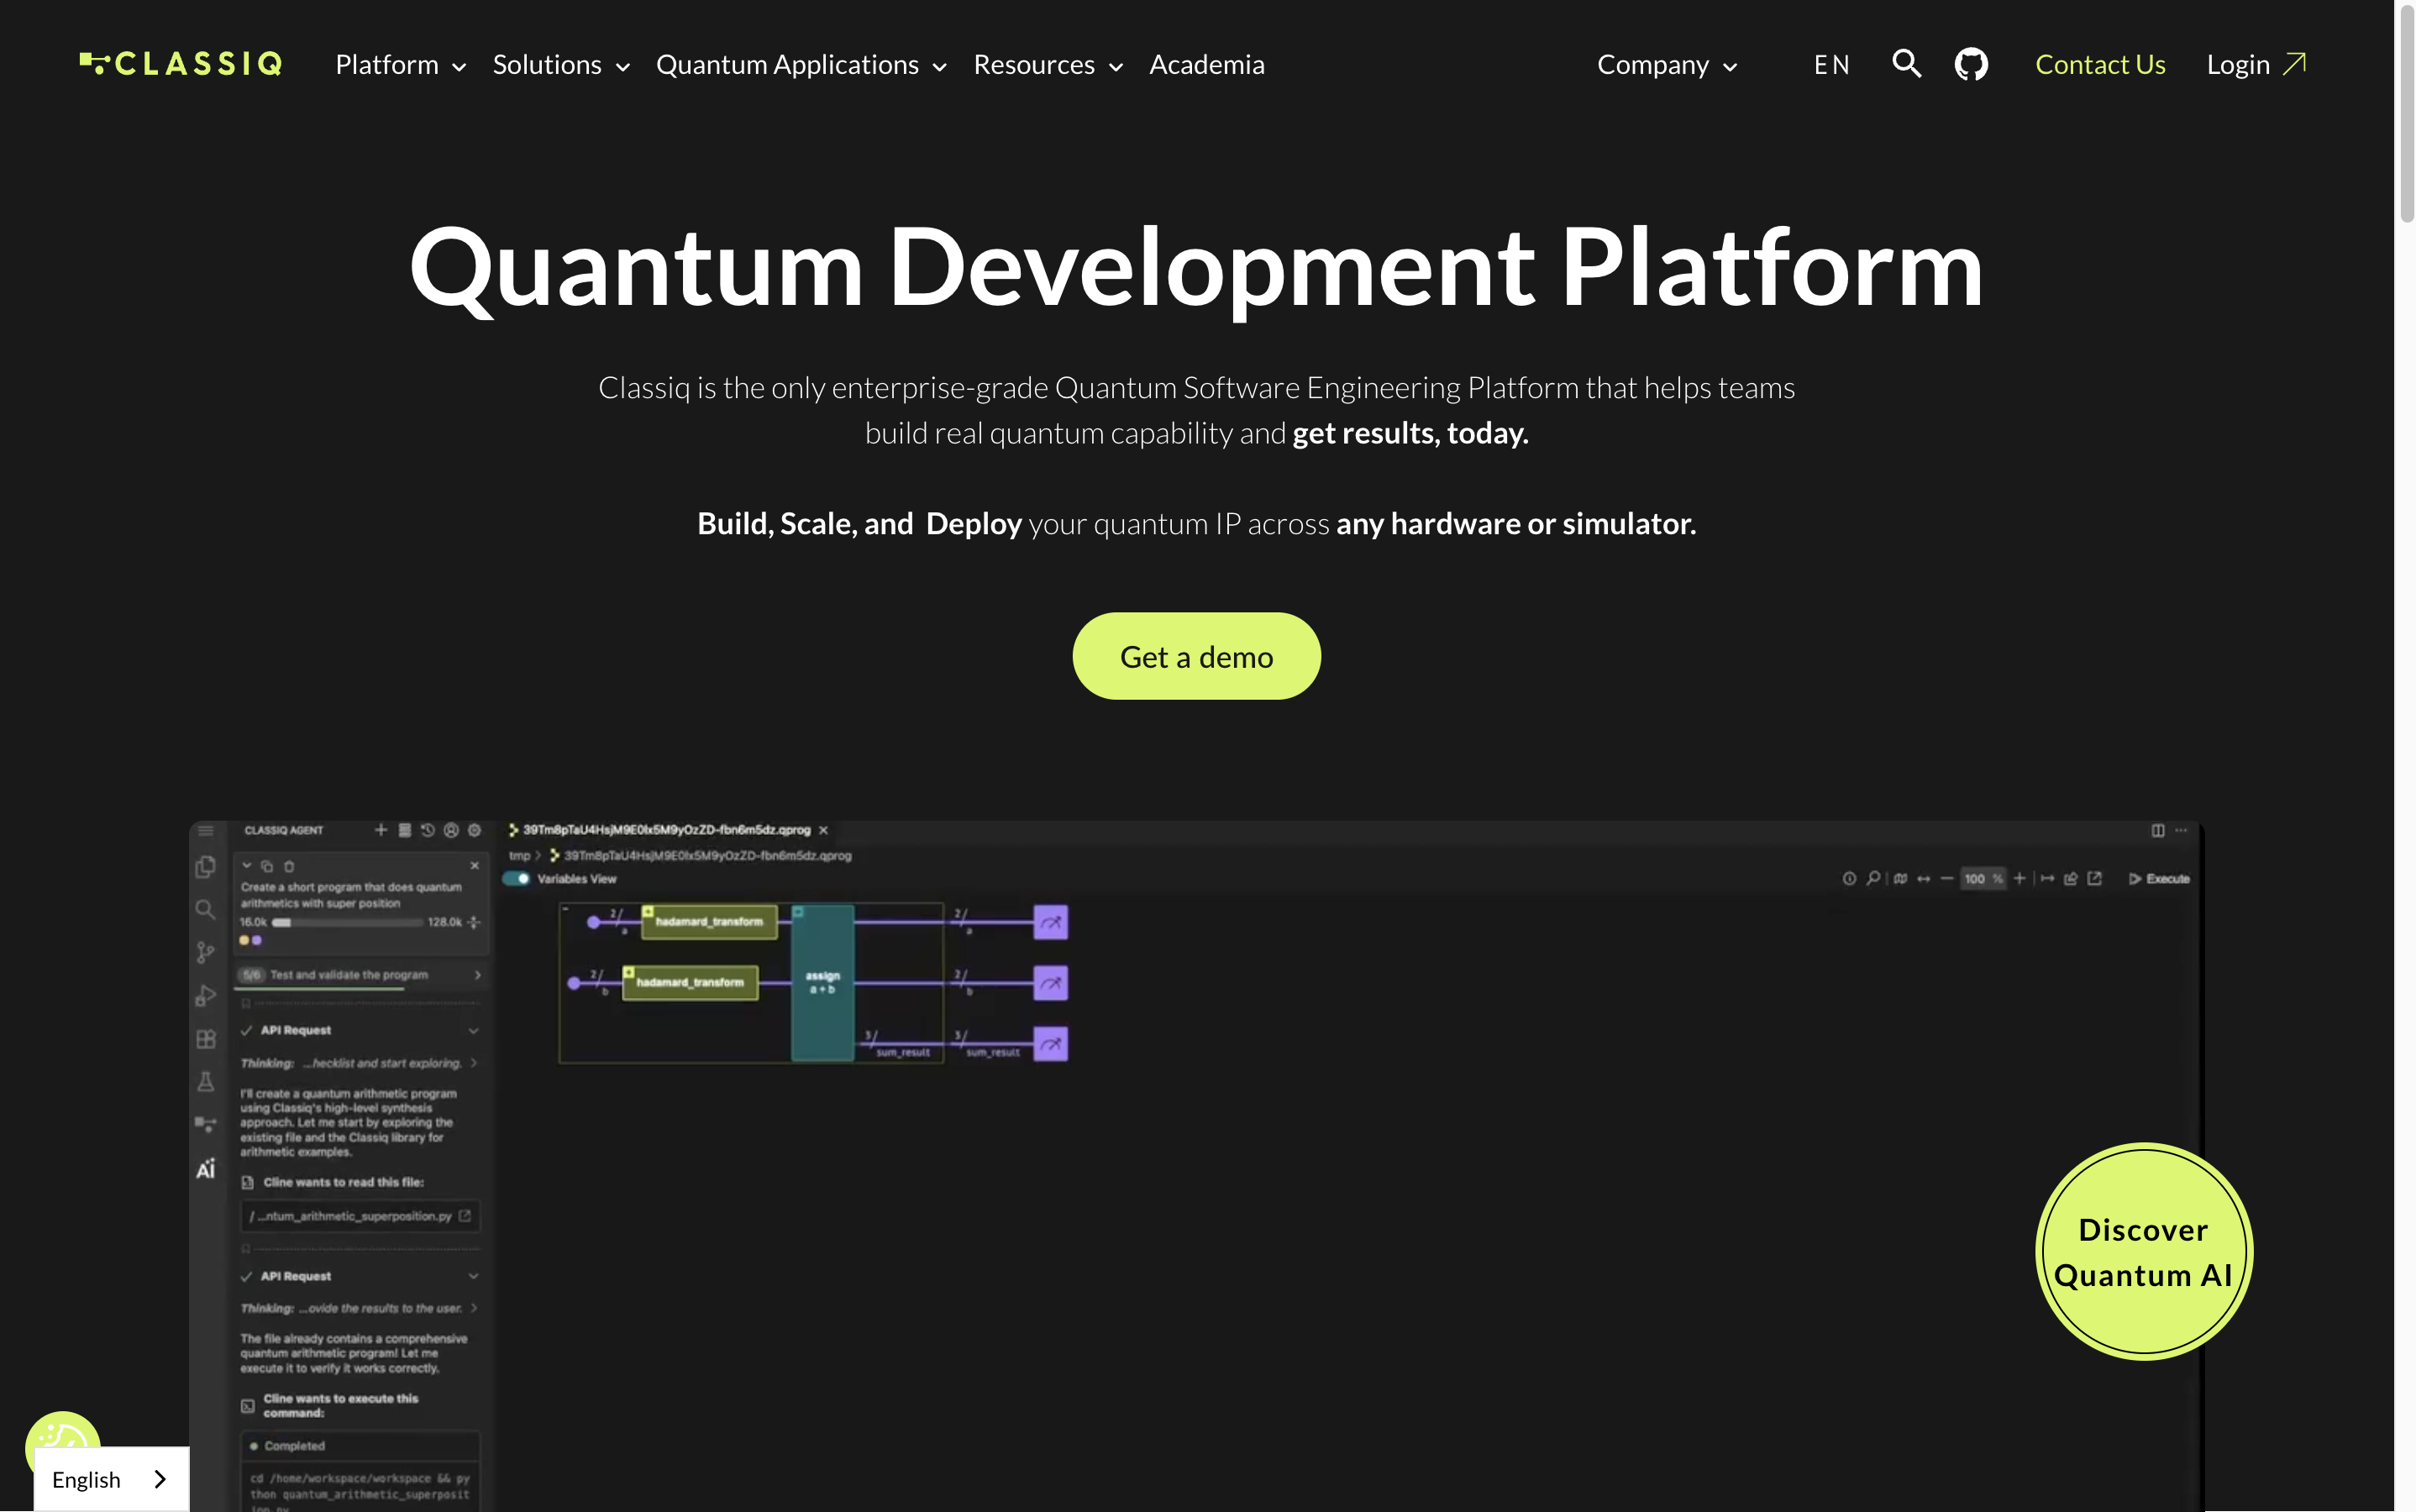
Task: Open the Login link
Action: 2256,65
